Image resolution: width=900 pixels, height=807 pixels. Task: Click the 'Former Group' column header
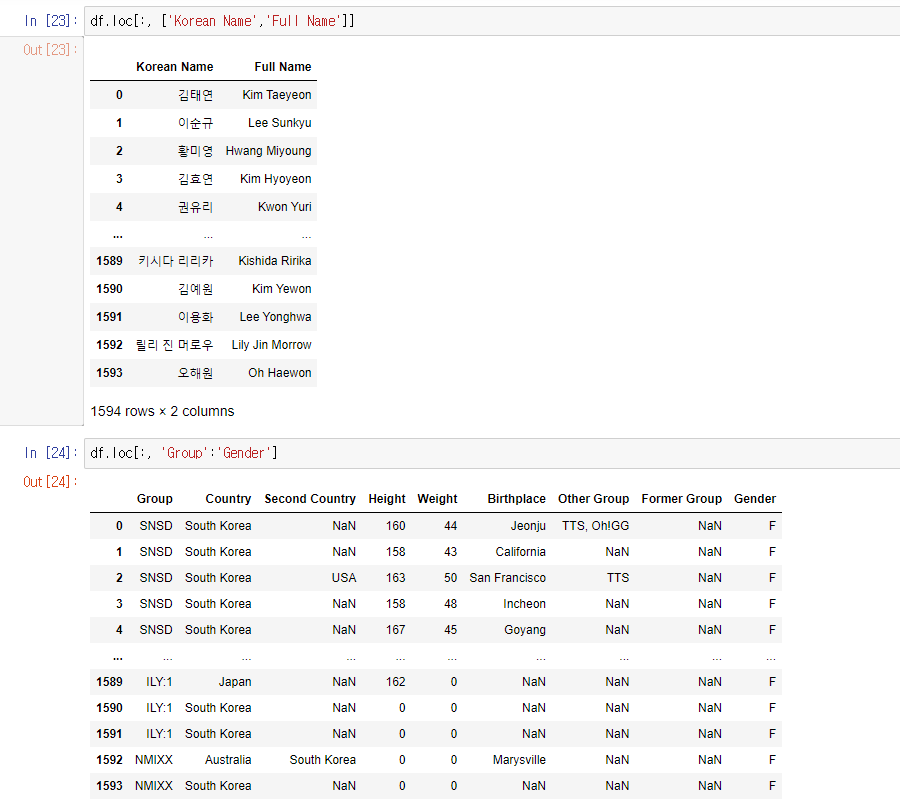681,499
